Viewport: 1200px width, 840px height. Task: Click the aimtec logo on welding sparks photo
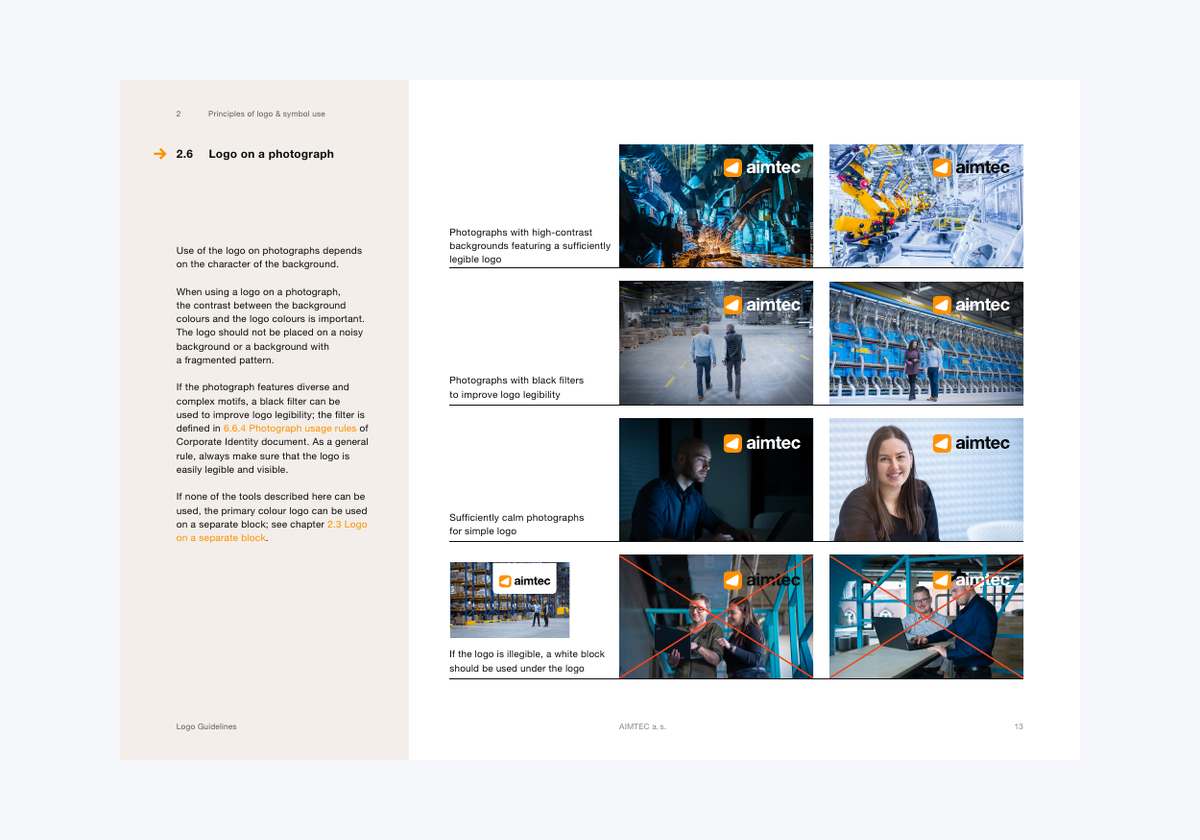coord(762,167)
